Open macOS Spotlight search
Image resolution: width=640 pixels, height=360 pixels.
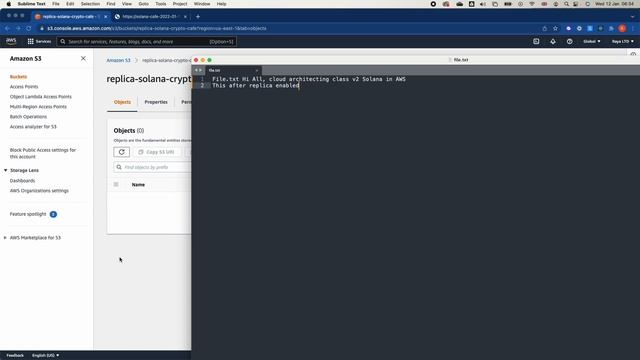coord(566,4)
